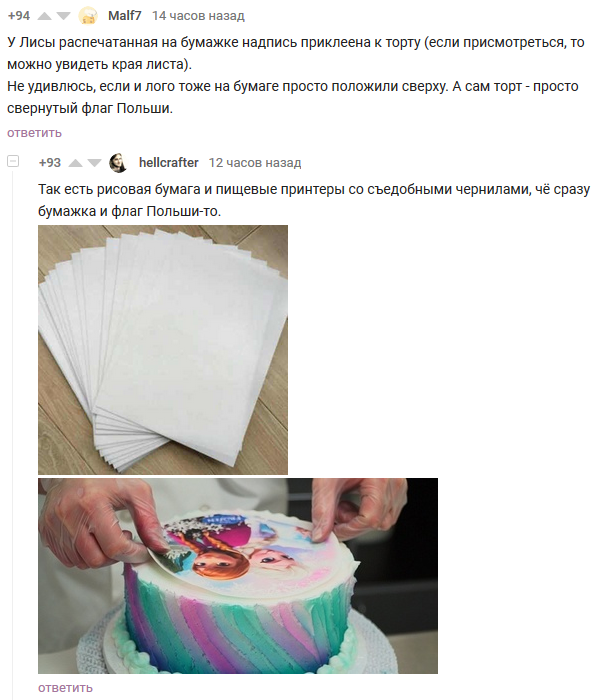Click the +93 rating counter
The image size is (612, 700).
50,162
